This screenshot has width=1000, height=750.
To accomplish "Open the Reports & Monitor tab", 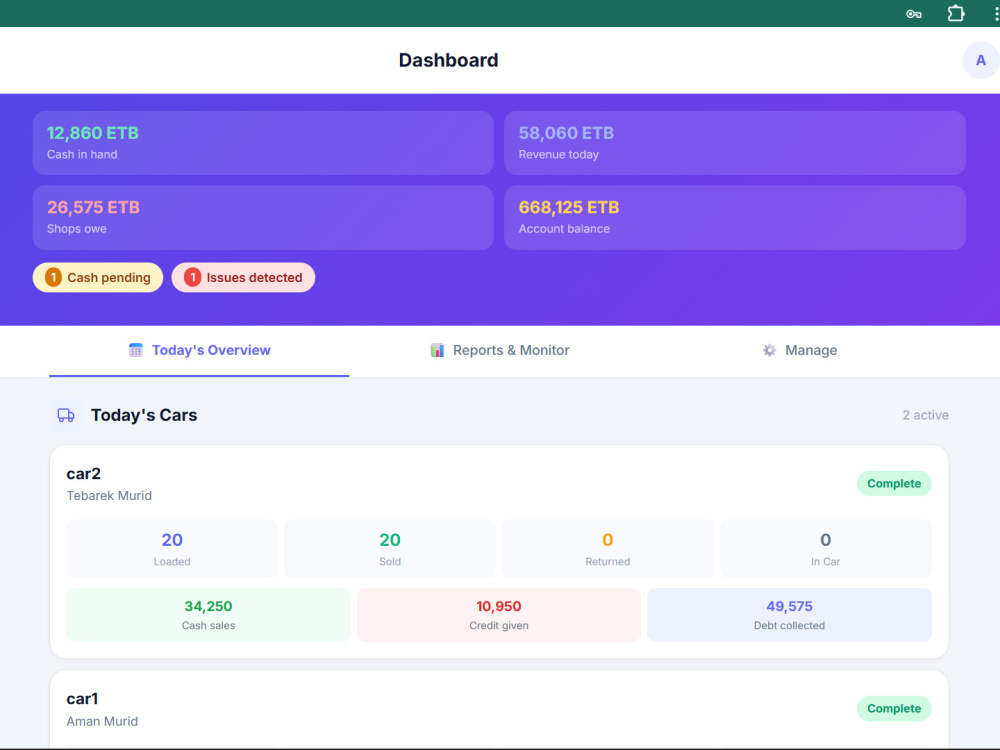I will (x=499, y=350).
